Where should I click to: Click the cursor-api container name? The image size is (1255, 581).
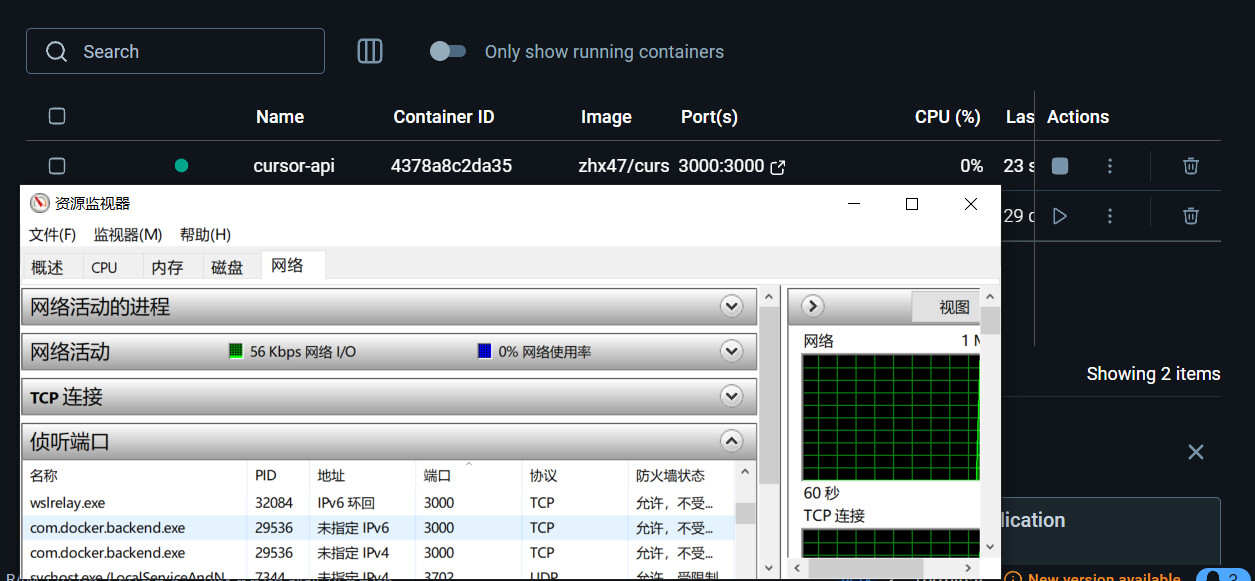[x=294, y=166]
